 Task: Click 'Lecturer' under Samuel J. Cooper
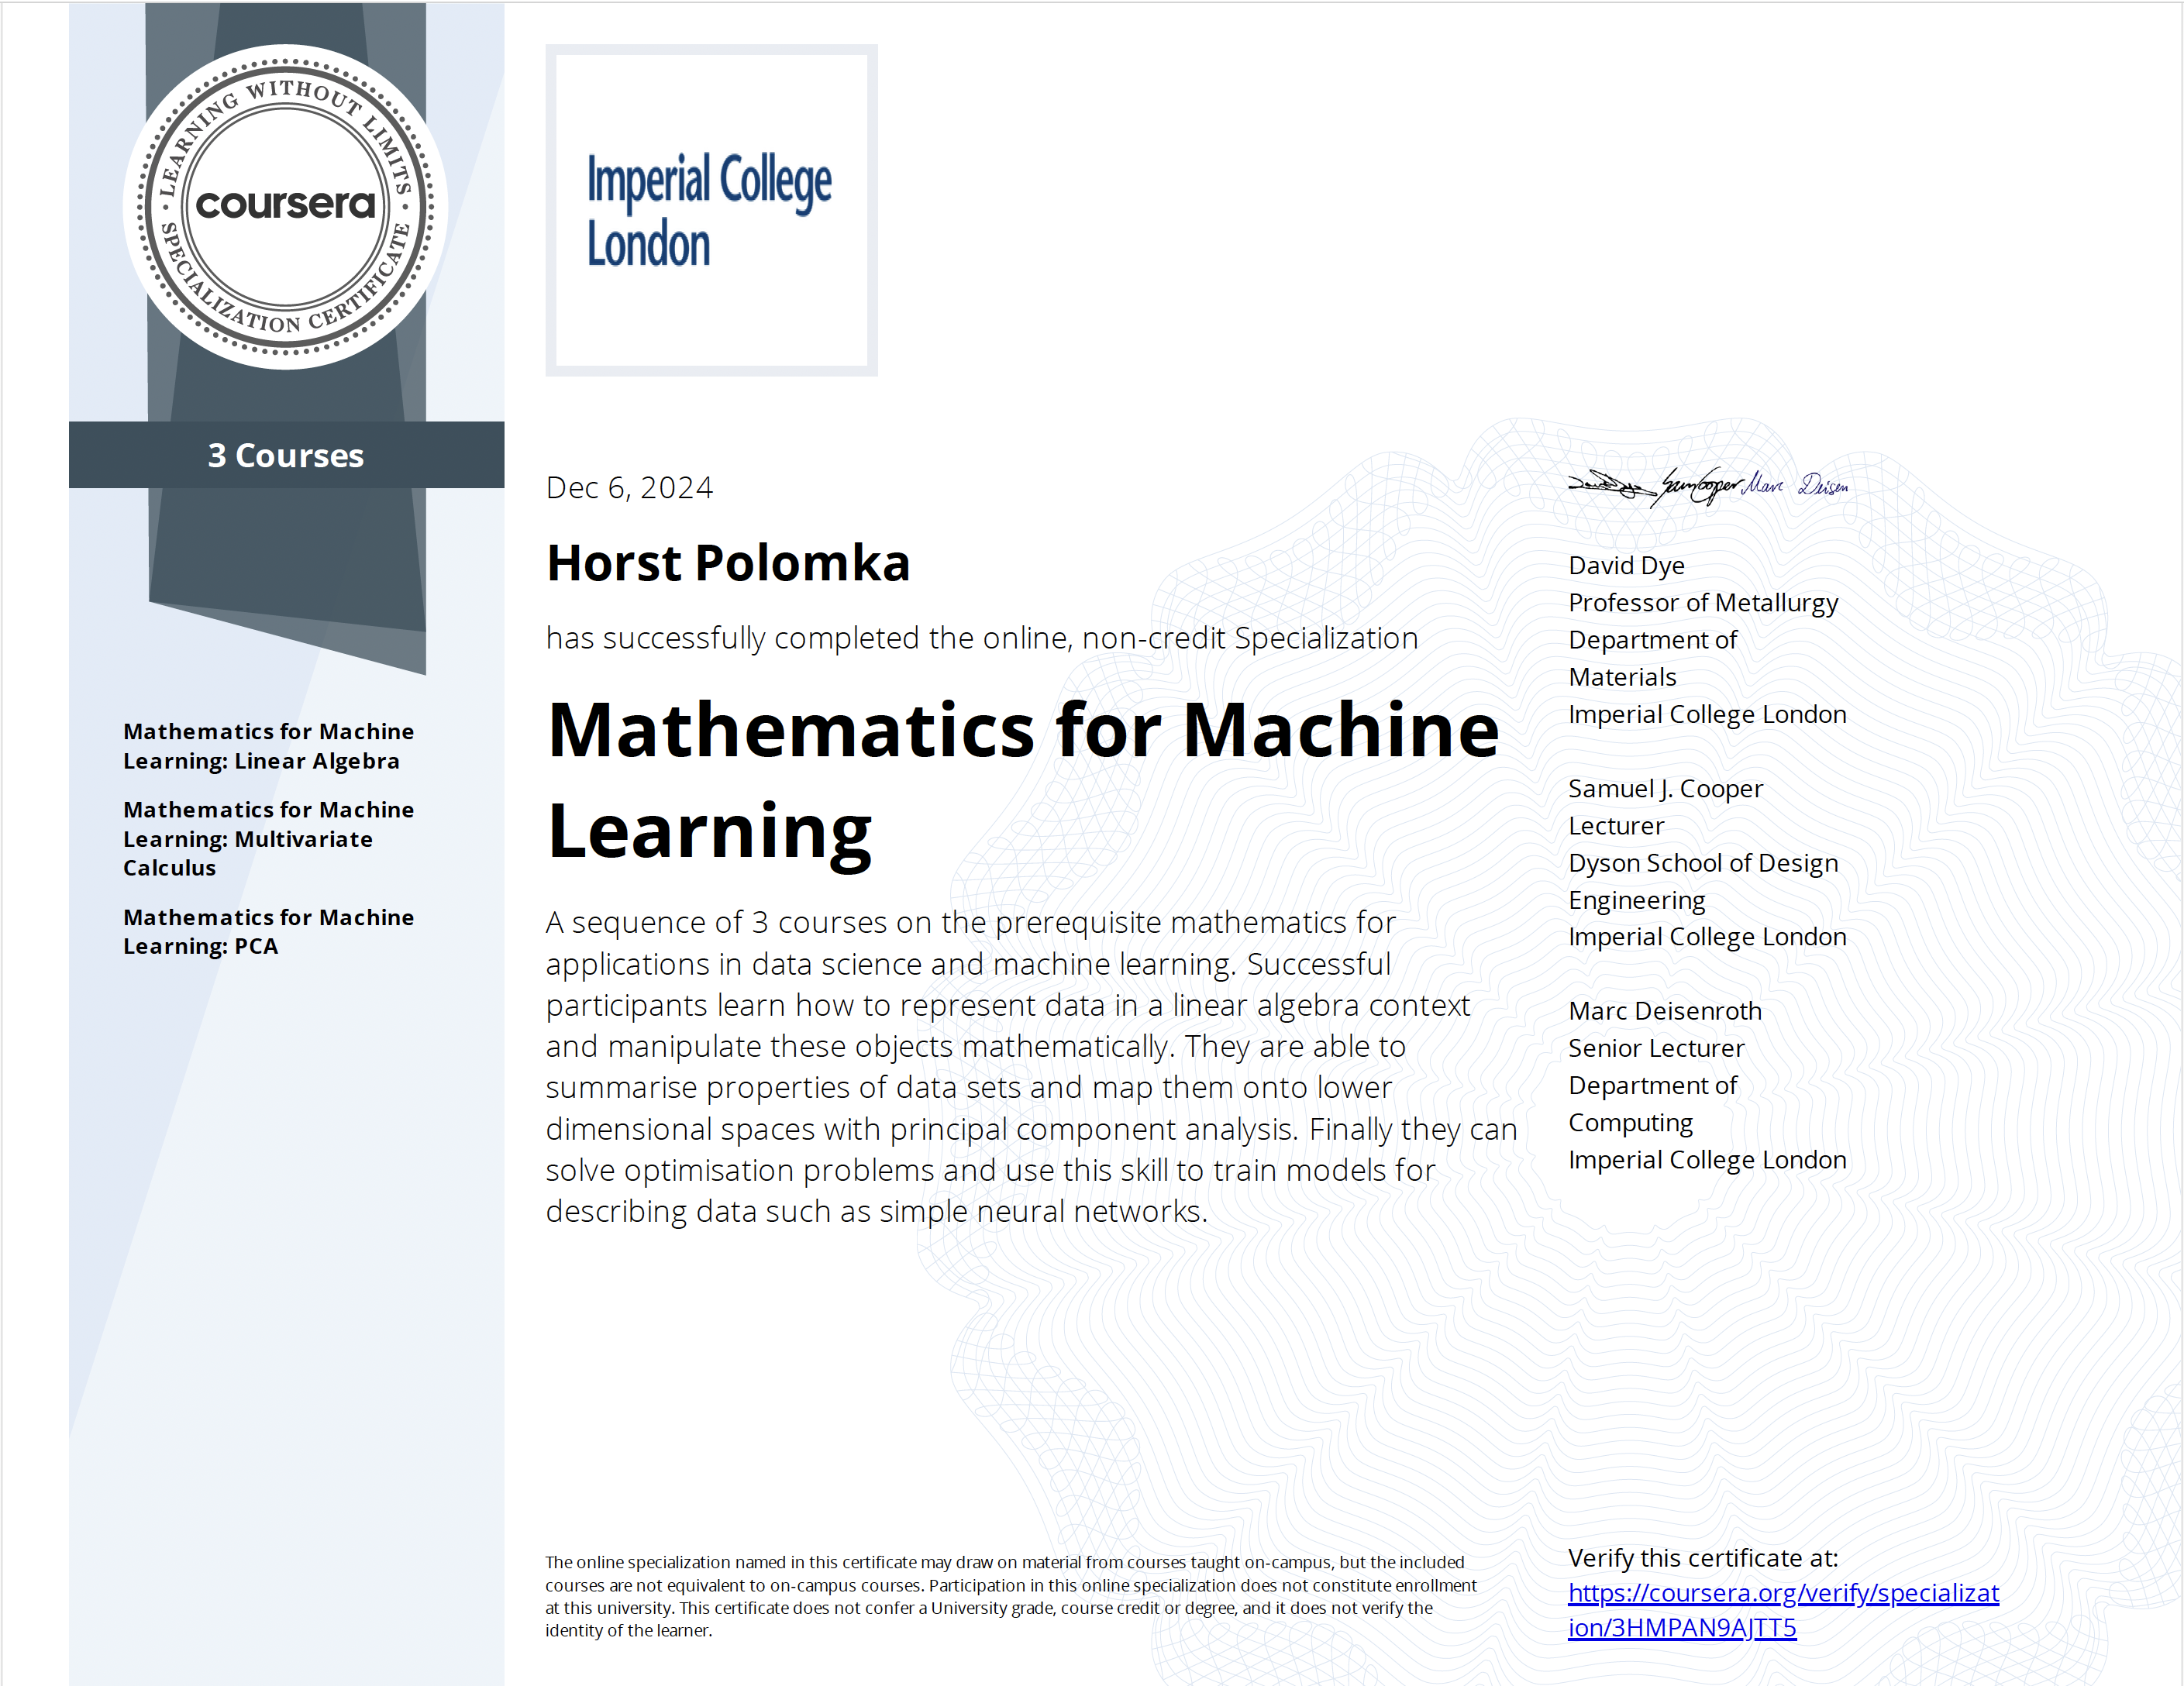pos(1616,825)
